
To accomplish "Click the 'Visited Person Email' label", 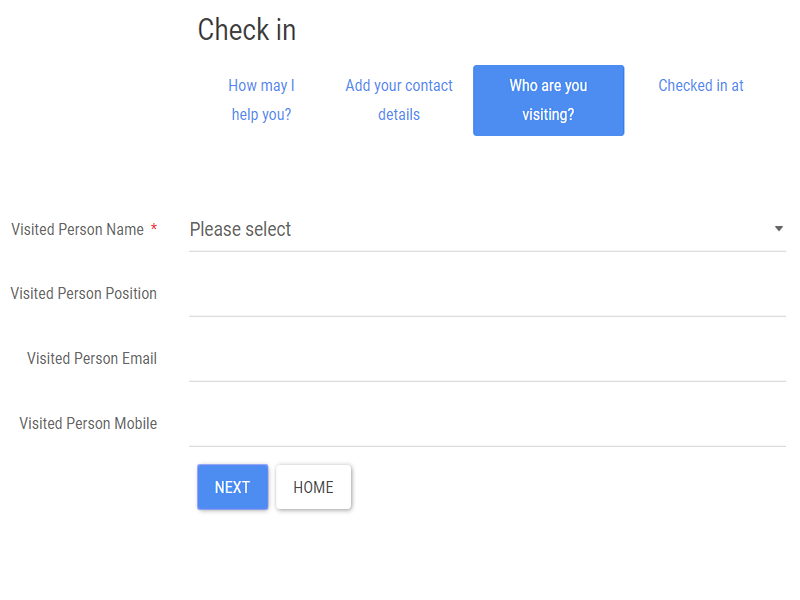I will (91, 358).
